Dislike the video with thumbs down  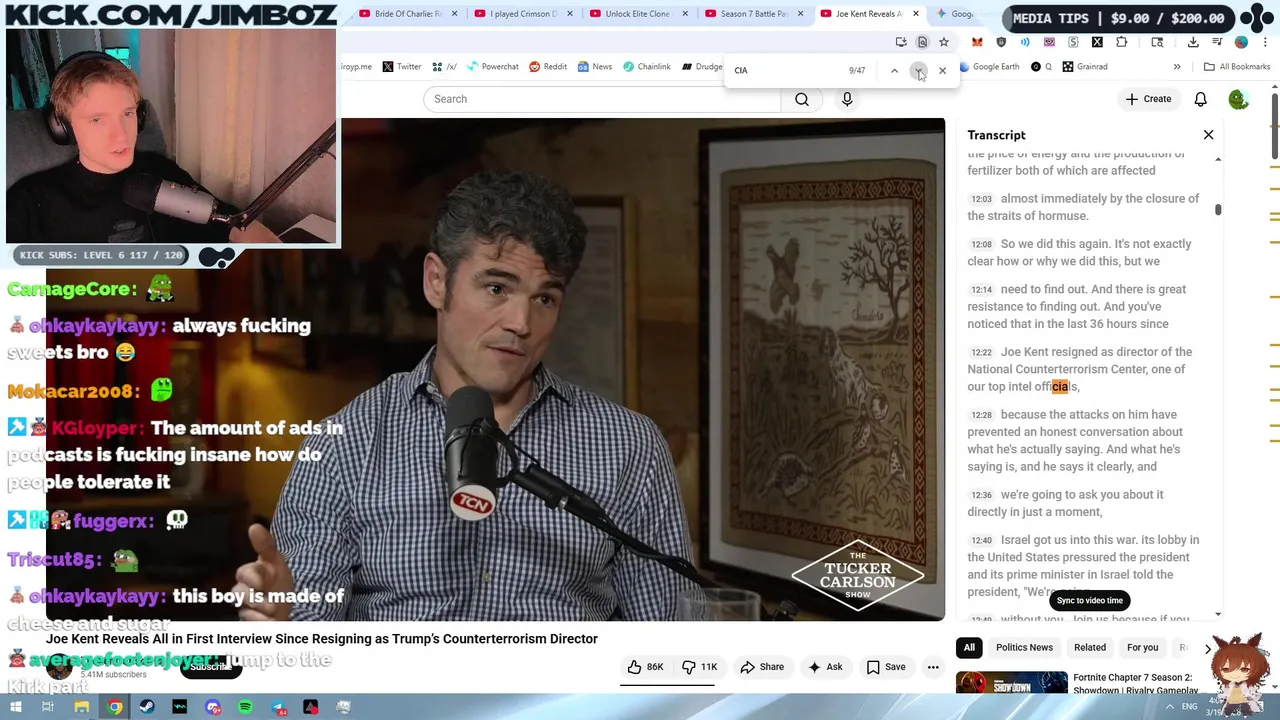point(700,667)
